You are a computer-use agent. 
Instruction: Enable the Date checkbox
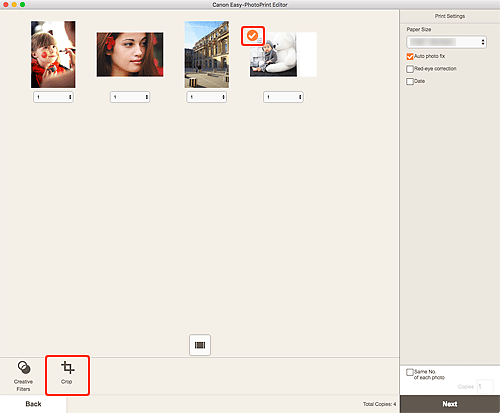coord(410,81)
